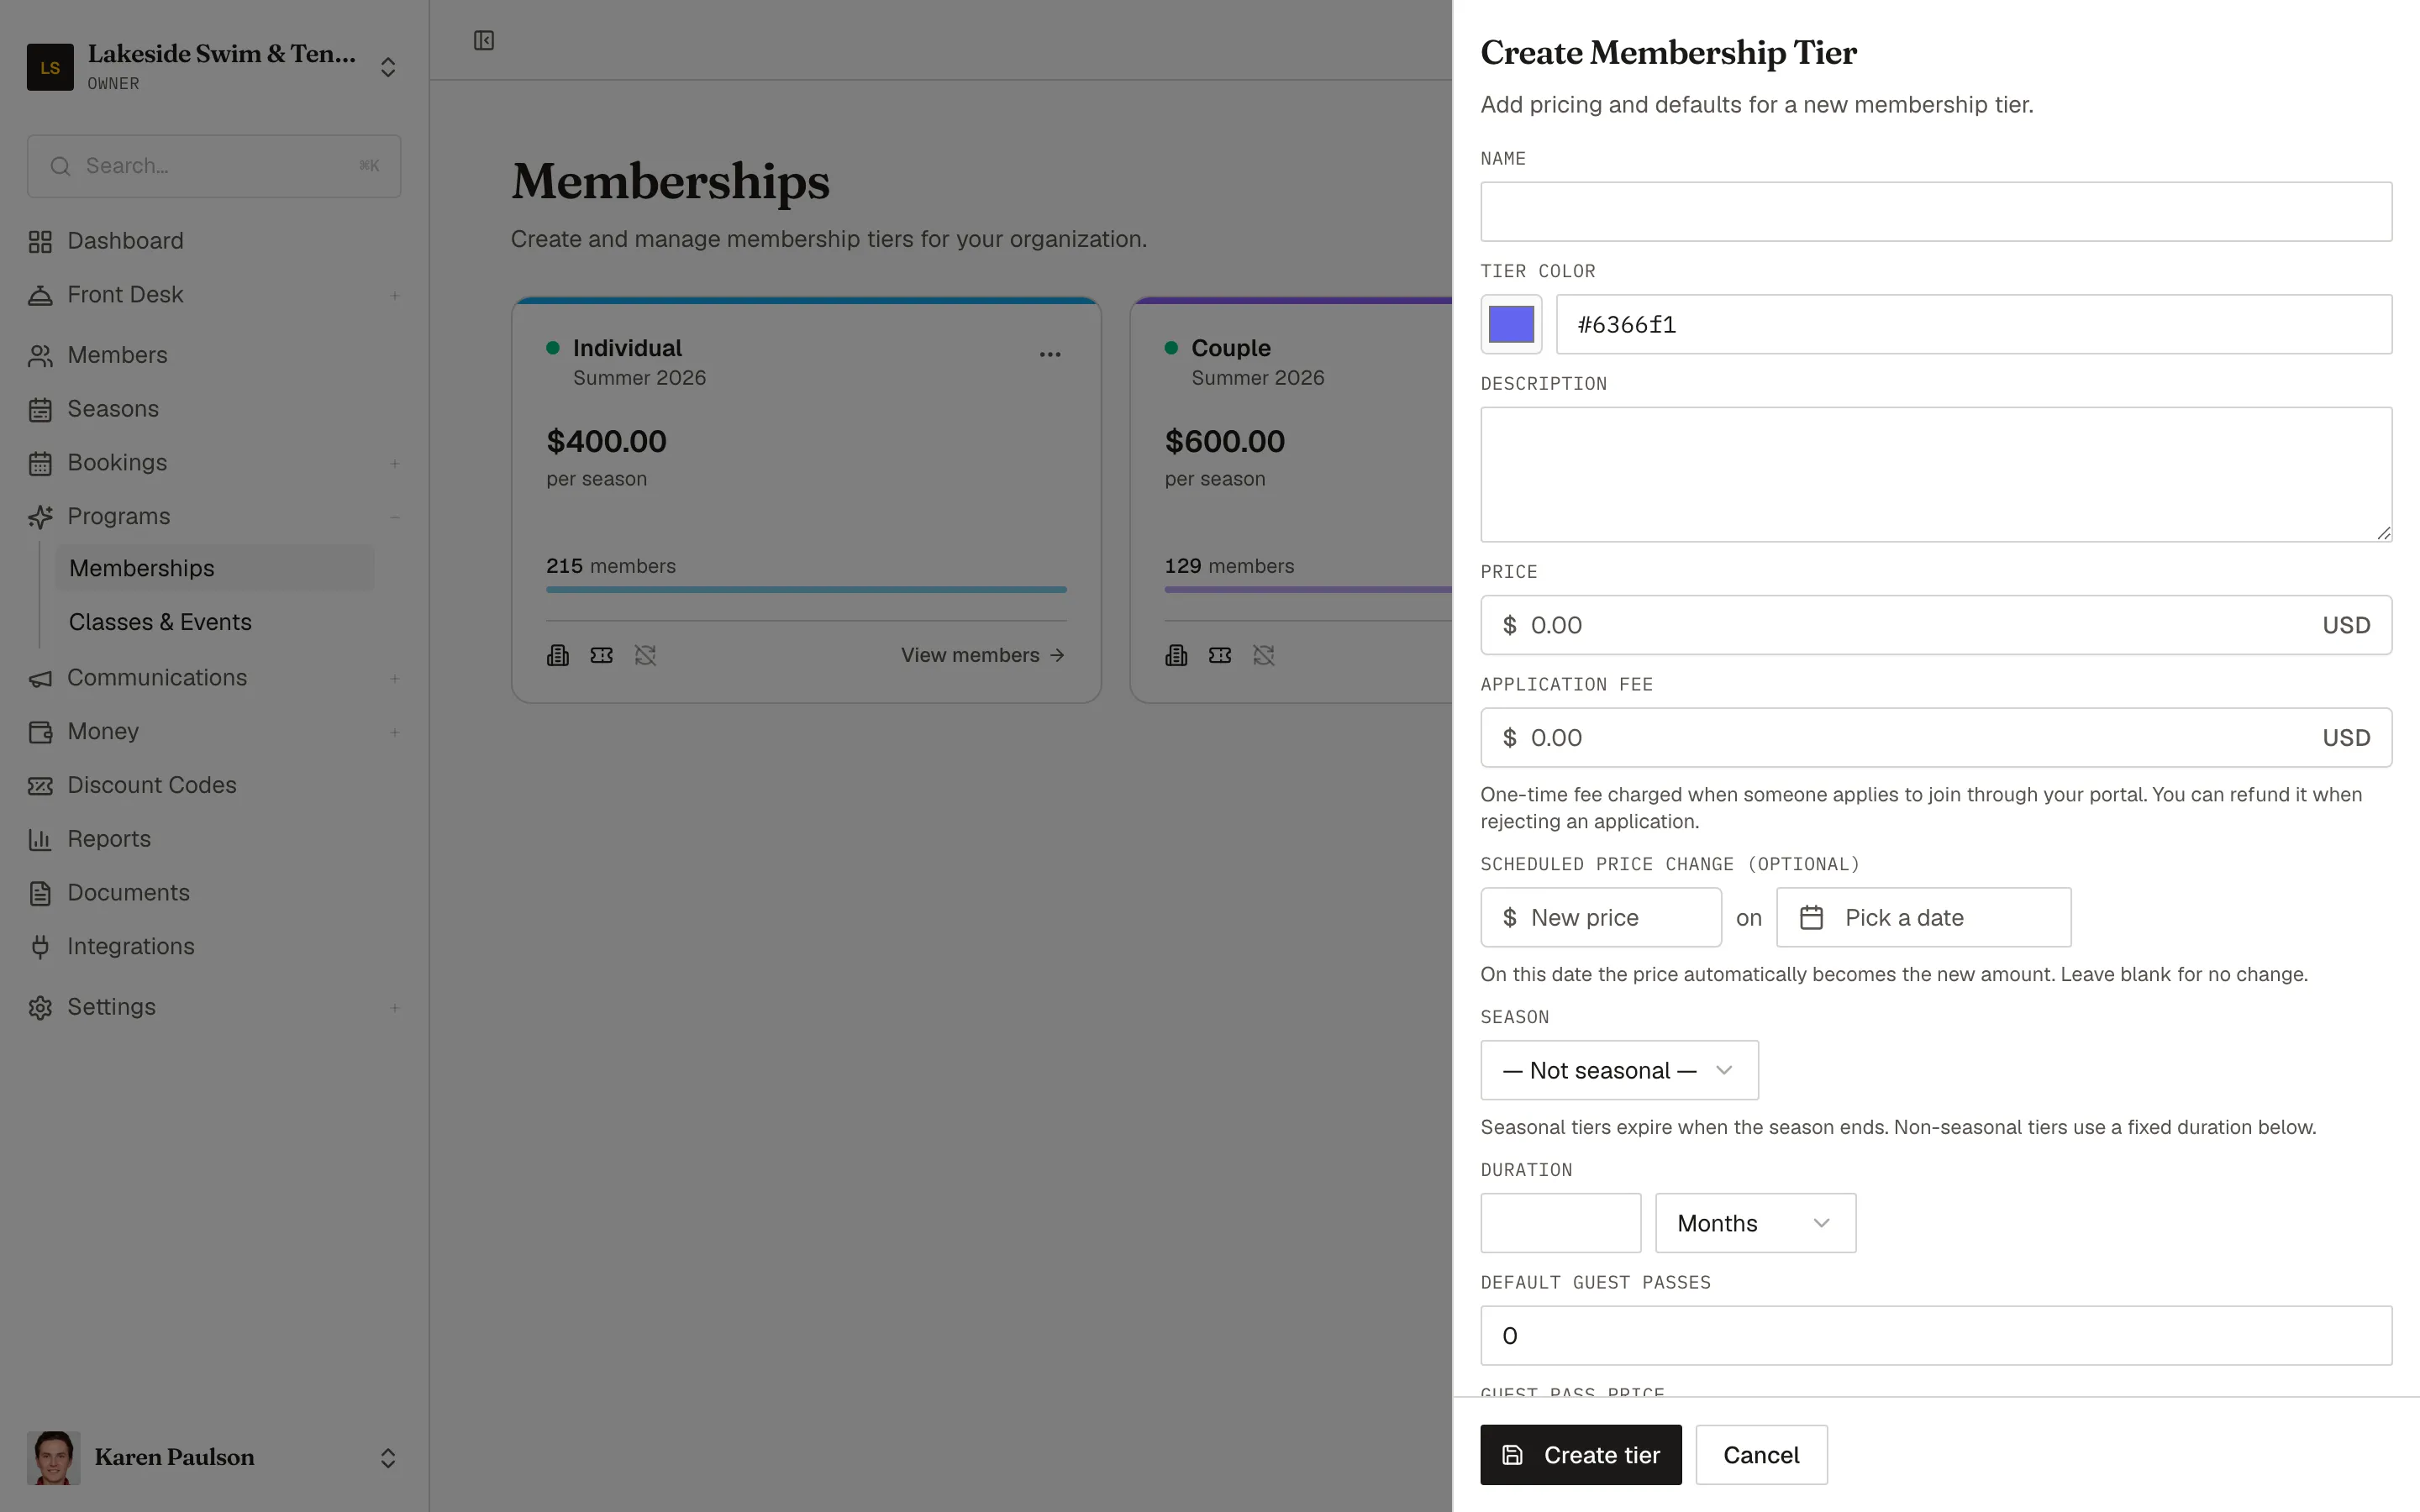Click the Members people icon
The height and width of the screenshot is (1512, 2420).
pyautogui.click(x=40, y=355)
